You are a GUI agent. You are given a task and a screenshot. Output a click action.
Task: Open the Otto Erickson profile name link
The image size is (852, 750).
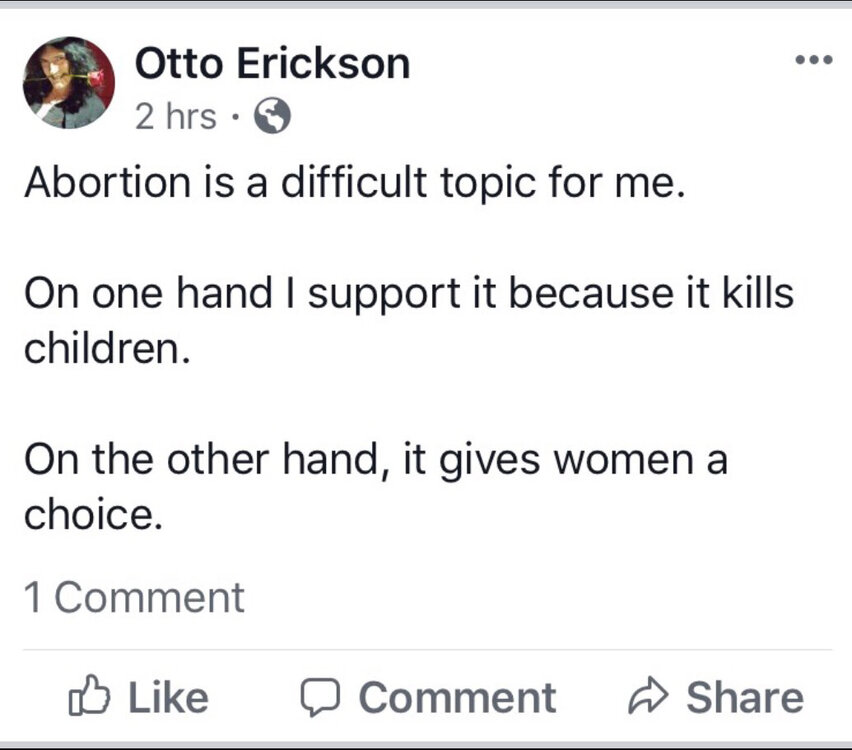tap(272, 64)
